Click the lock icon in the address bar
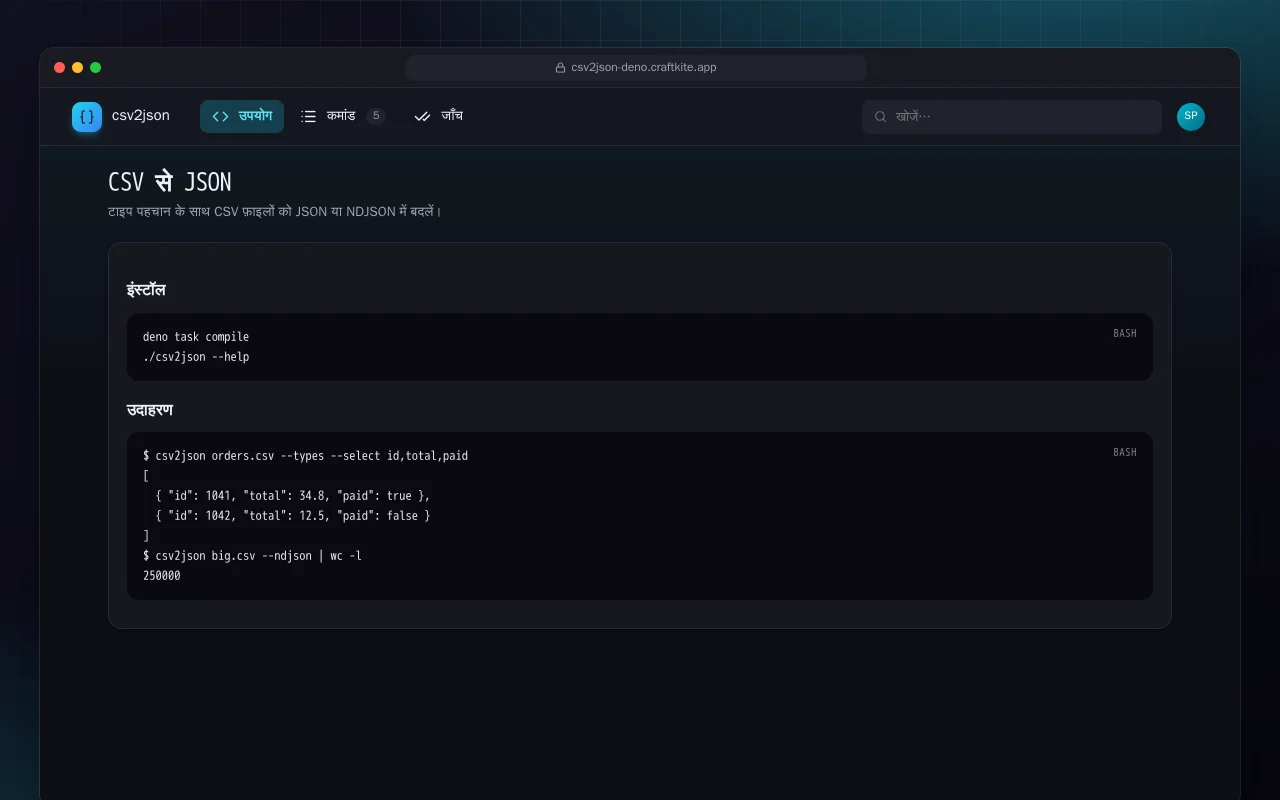Screen dimensions: 1280x800 (x=561, y=68)
